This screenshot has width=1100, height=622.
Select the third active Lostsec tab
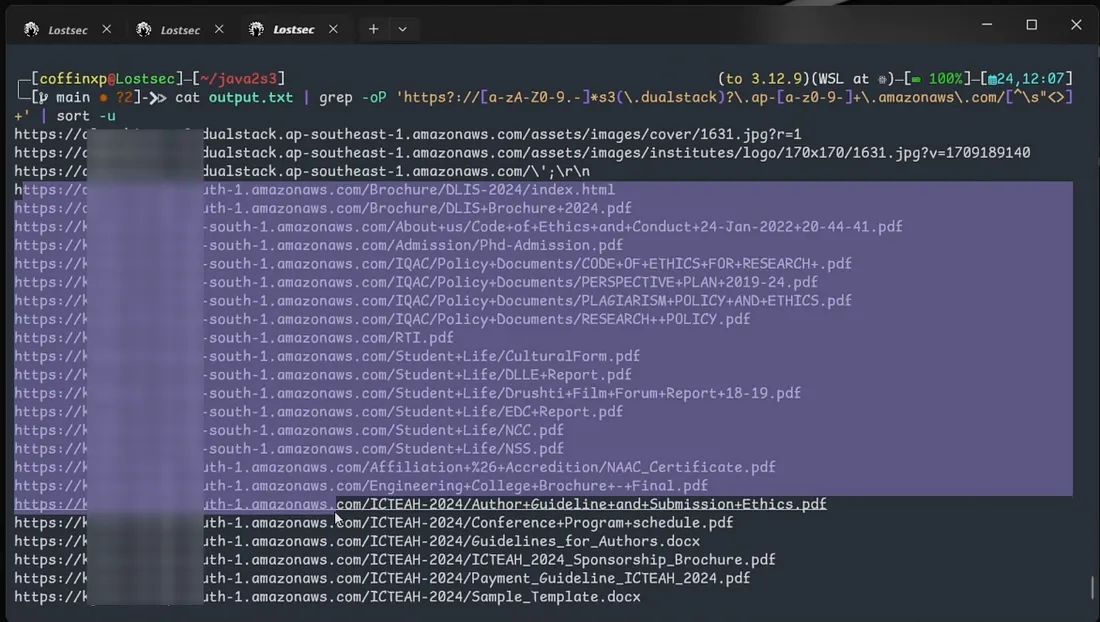tap(293, 29)
